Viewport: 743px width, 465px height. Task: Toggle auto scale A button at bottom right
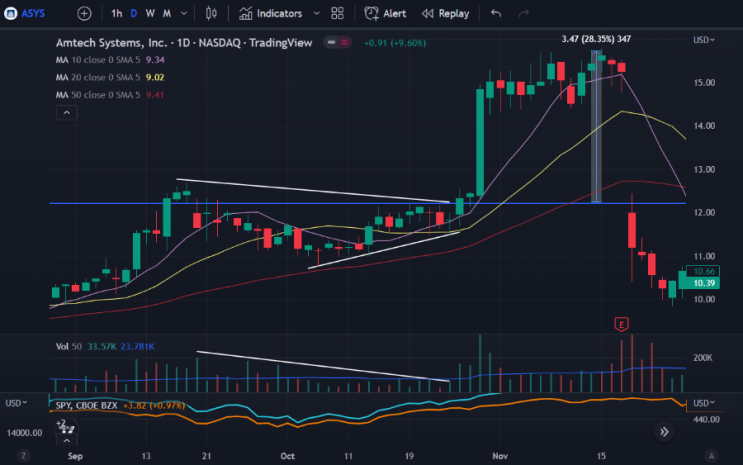tap(711, 456)
